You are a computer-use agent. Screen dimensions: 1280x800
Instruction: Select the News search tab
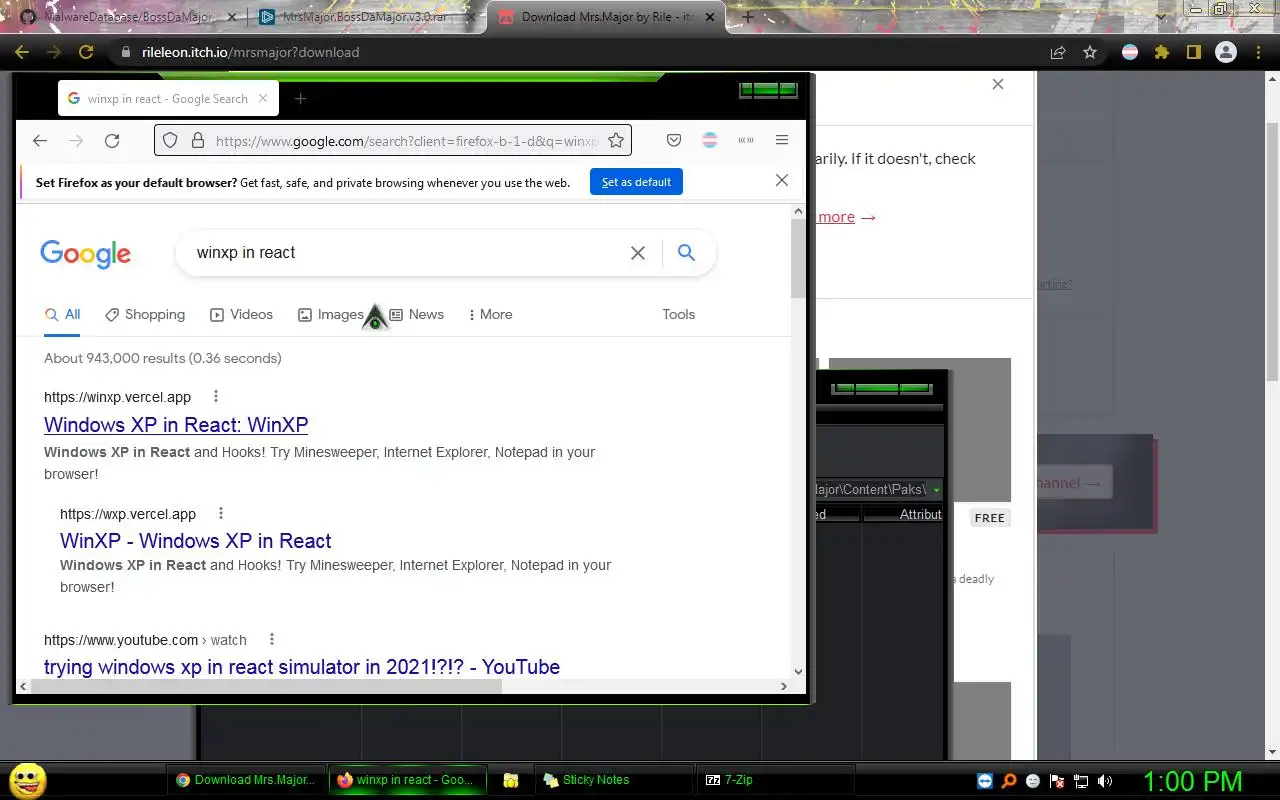click(x=416, y=314)
